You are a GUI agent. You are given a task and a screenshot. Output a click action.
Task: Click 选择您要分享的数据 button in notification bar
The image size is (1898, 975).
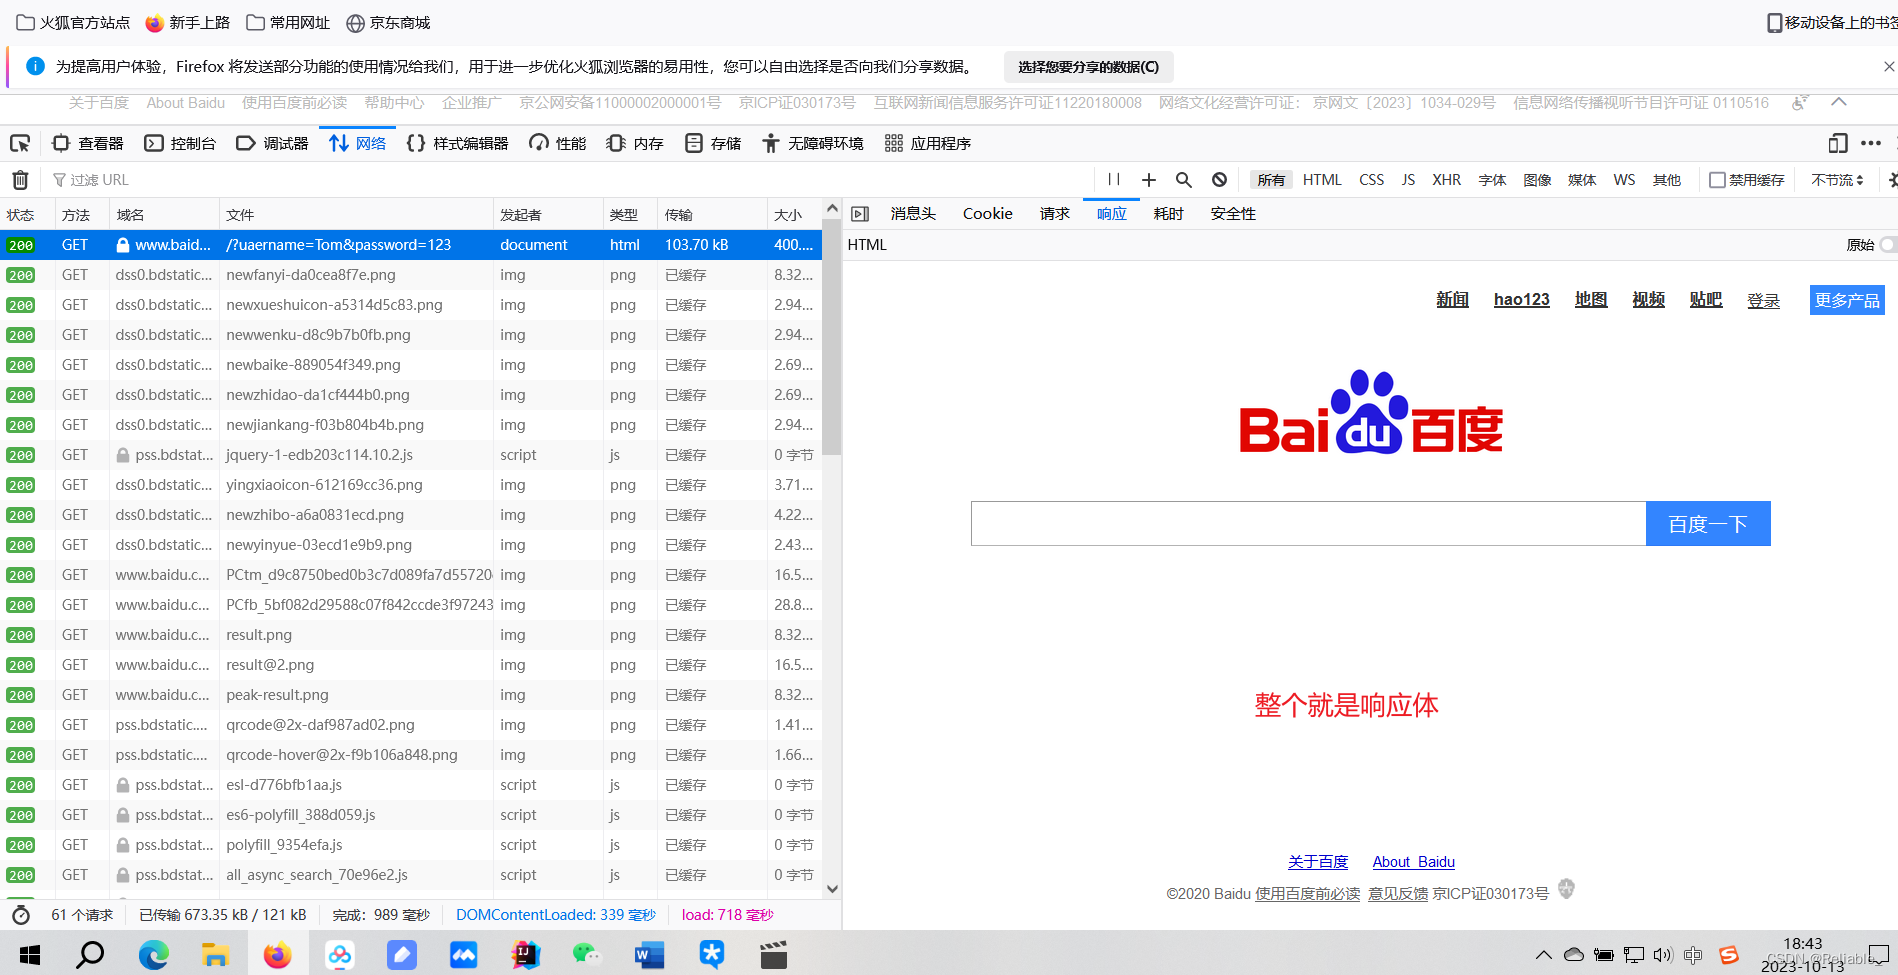[1088, 67]
